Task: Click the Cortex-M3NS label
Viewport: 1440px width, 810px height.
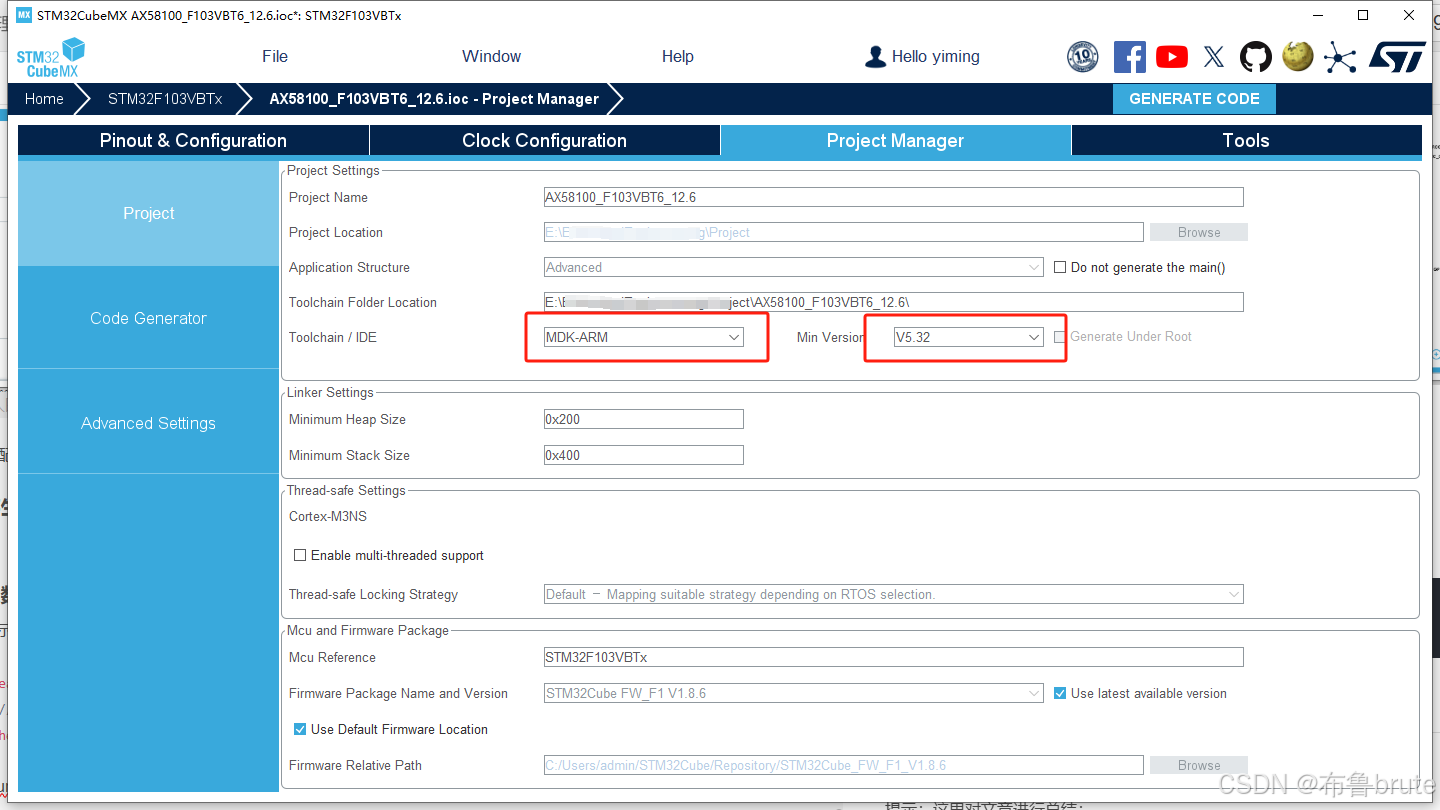Action: tap(328, 516)
